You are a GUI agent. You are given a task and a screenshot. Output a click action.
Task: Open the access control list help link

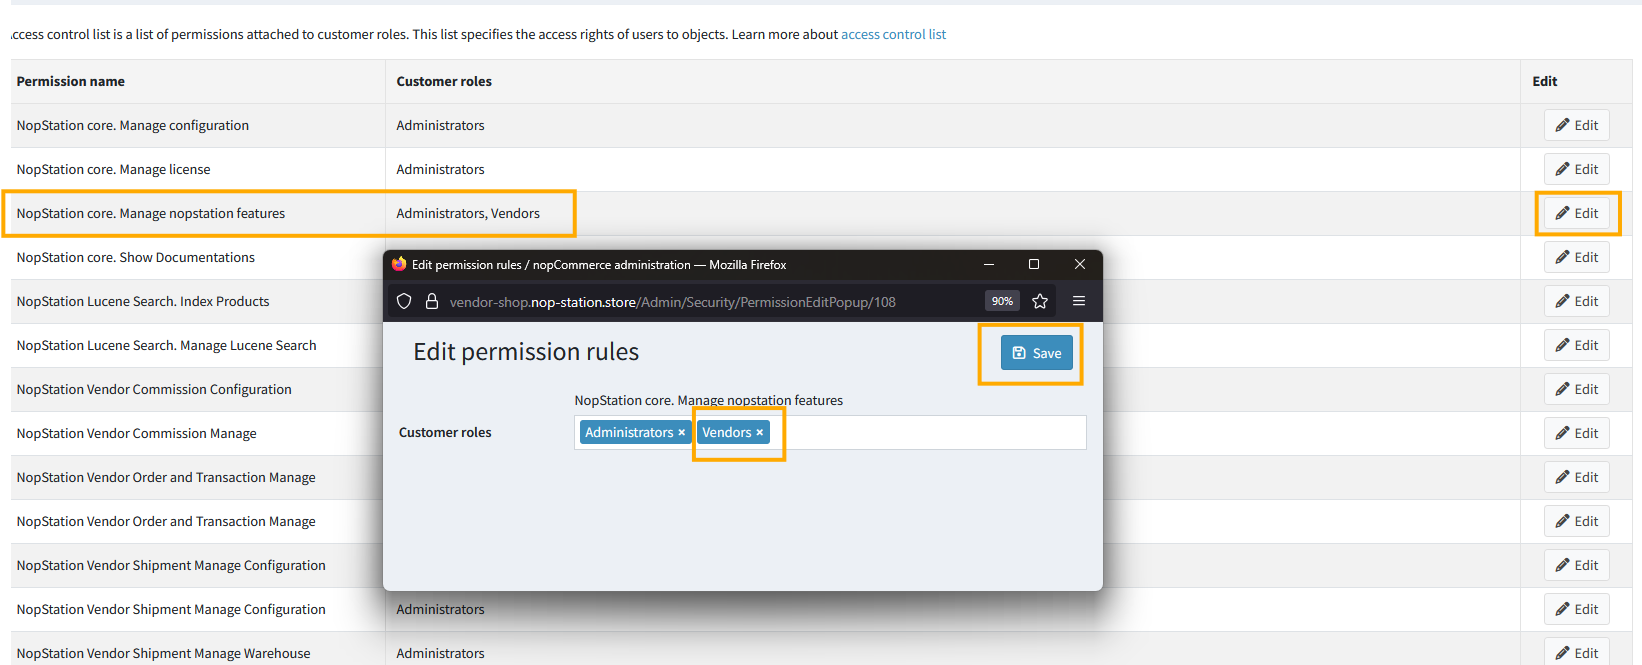coord(893,34)
